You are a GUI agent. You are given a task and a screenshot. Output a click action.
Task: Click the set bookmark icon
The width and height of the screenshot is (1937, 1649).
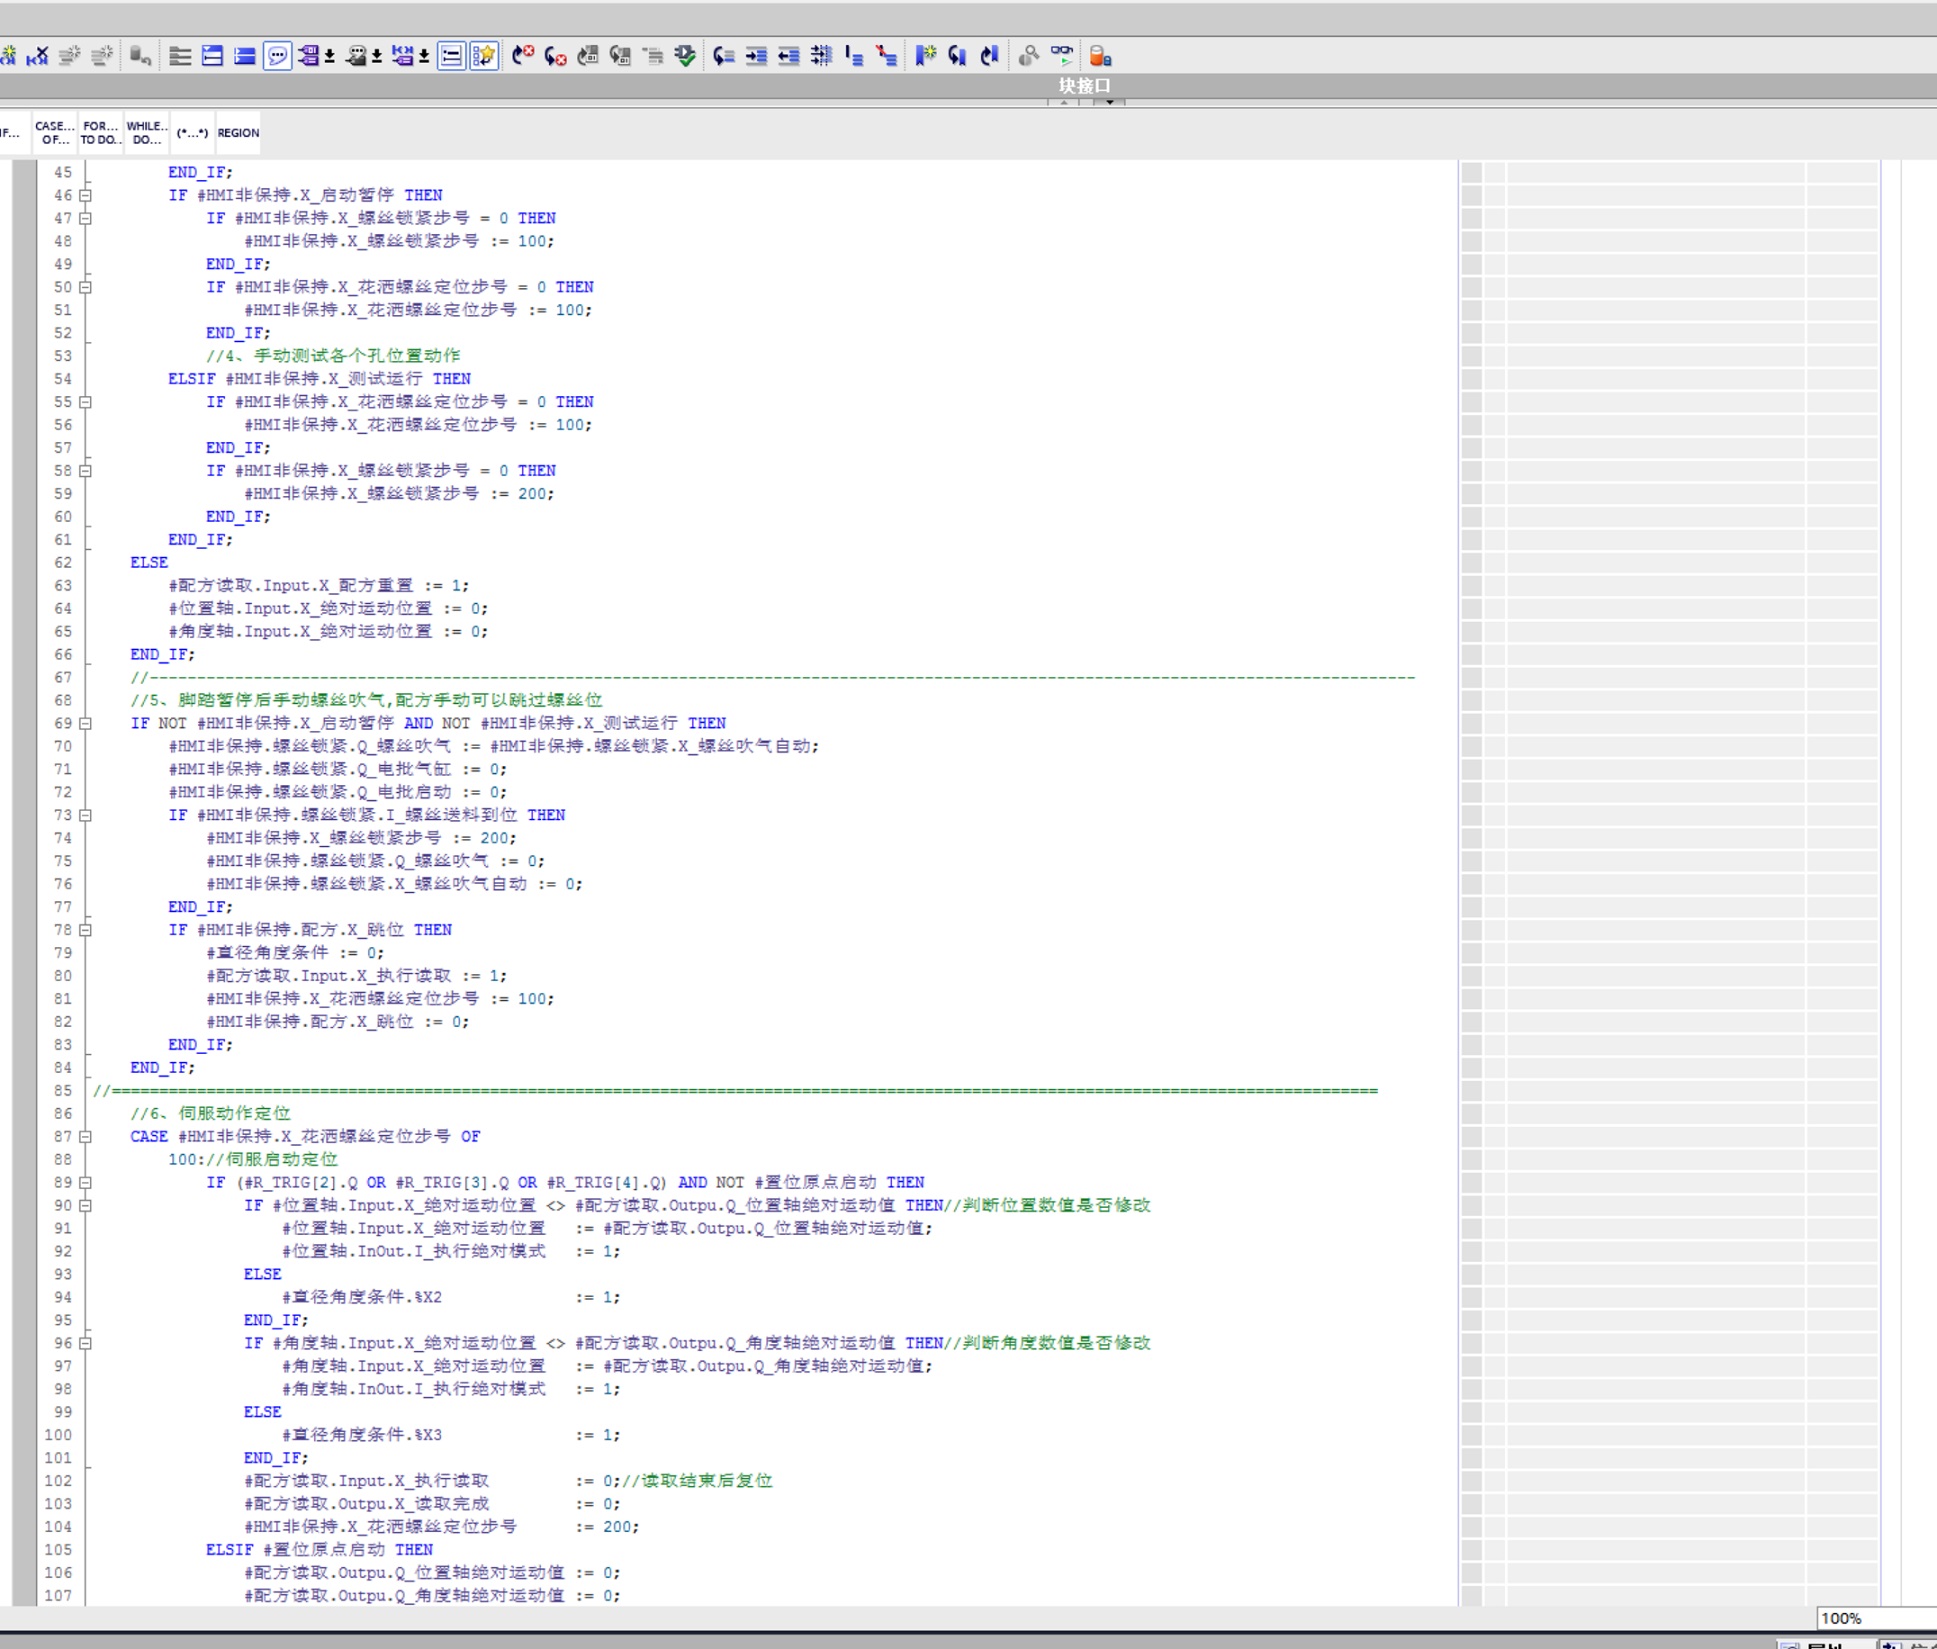click(x=925, y=56)
